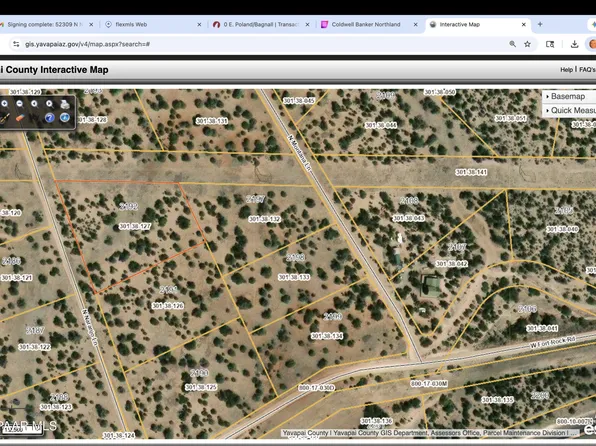Click parcel label 301-38-127
Image resolution: width=596 pixels, height=446 pixels.
pyautogui.click(x=135, y=226)
